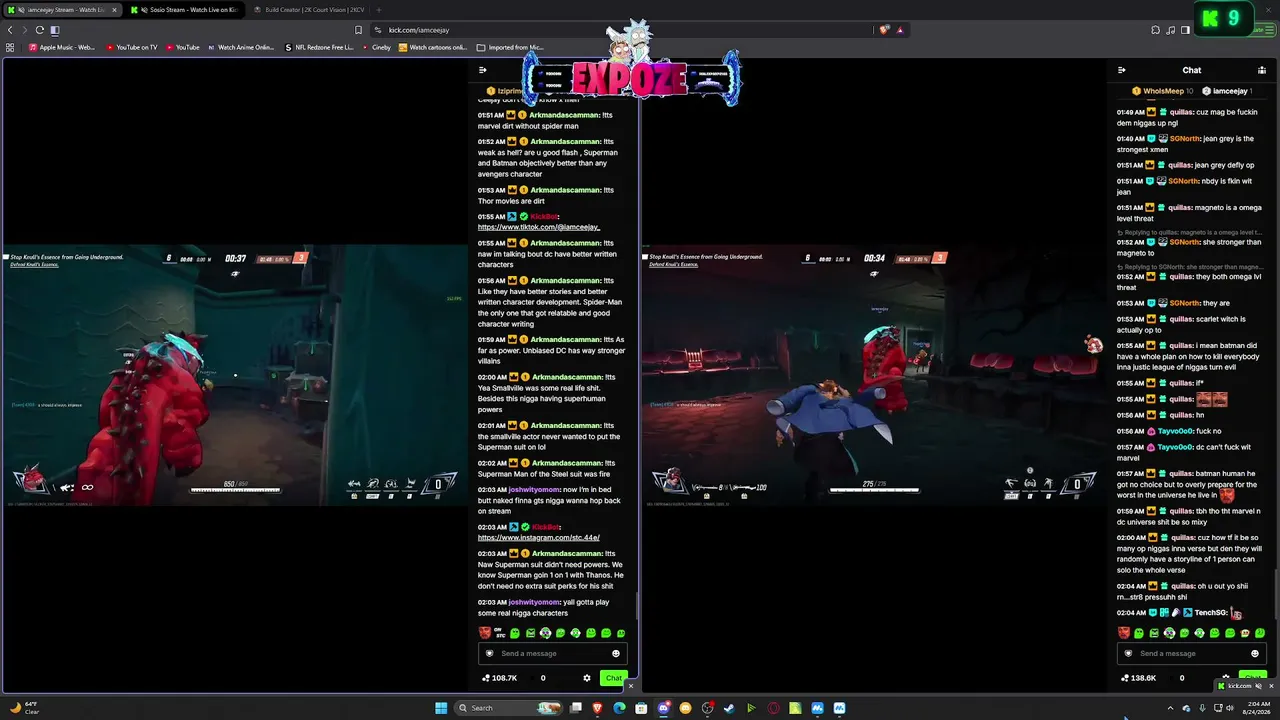This screenshot has height=720, width=1280.
Task: Reload the current page
Action: coord(40,30)
